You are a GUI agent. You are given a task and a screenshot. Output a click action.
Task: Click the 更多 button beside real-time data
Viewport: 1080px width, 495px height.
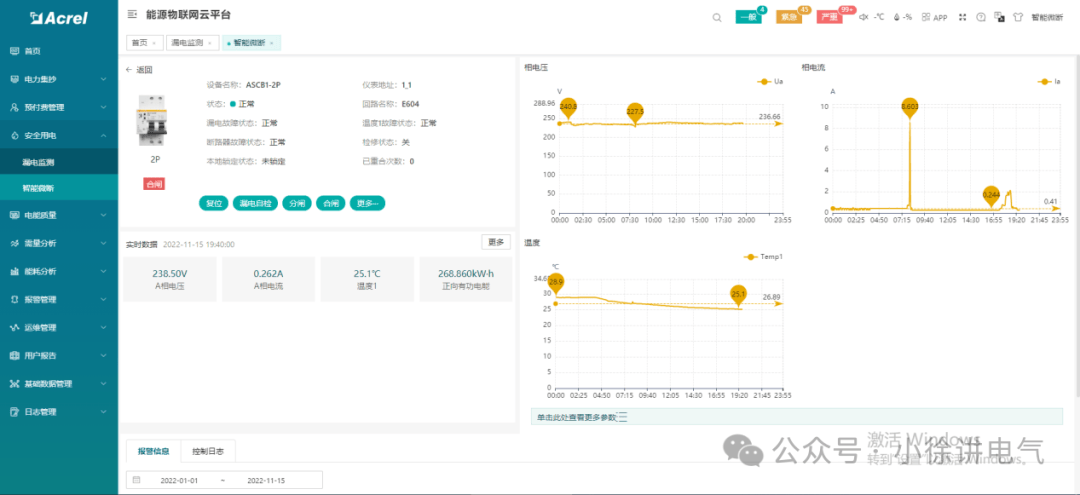pos(496,242)
